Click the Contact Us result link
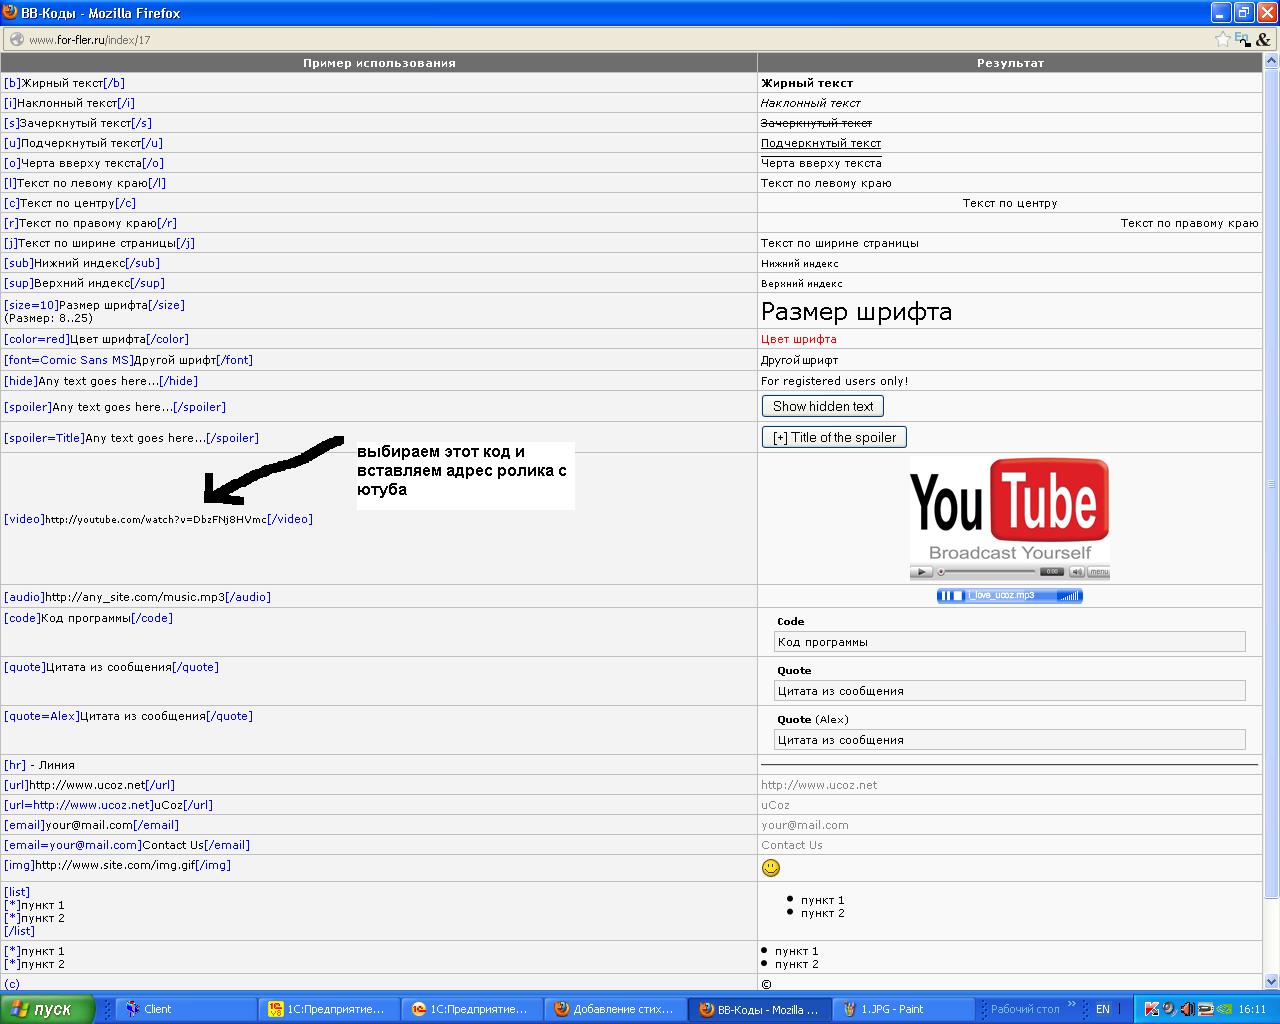 pos(792,845)
